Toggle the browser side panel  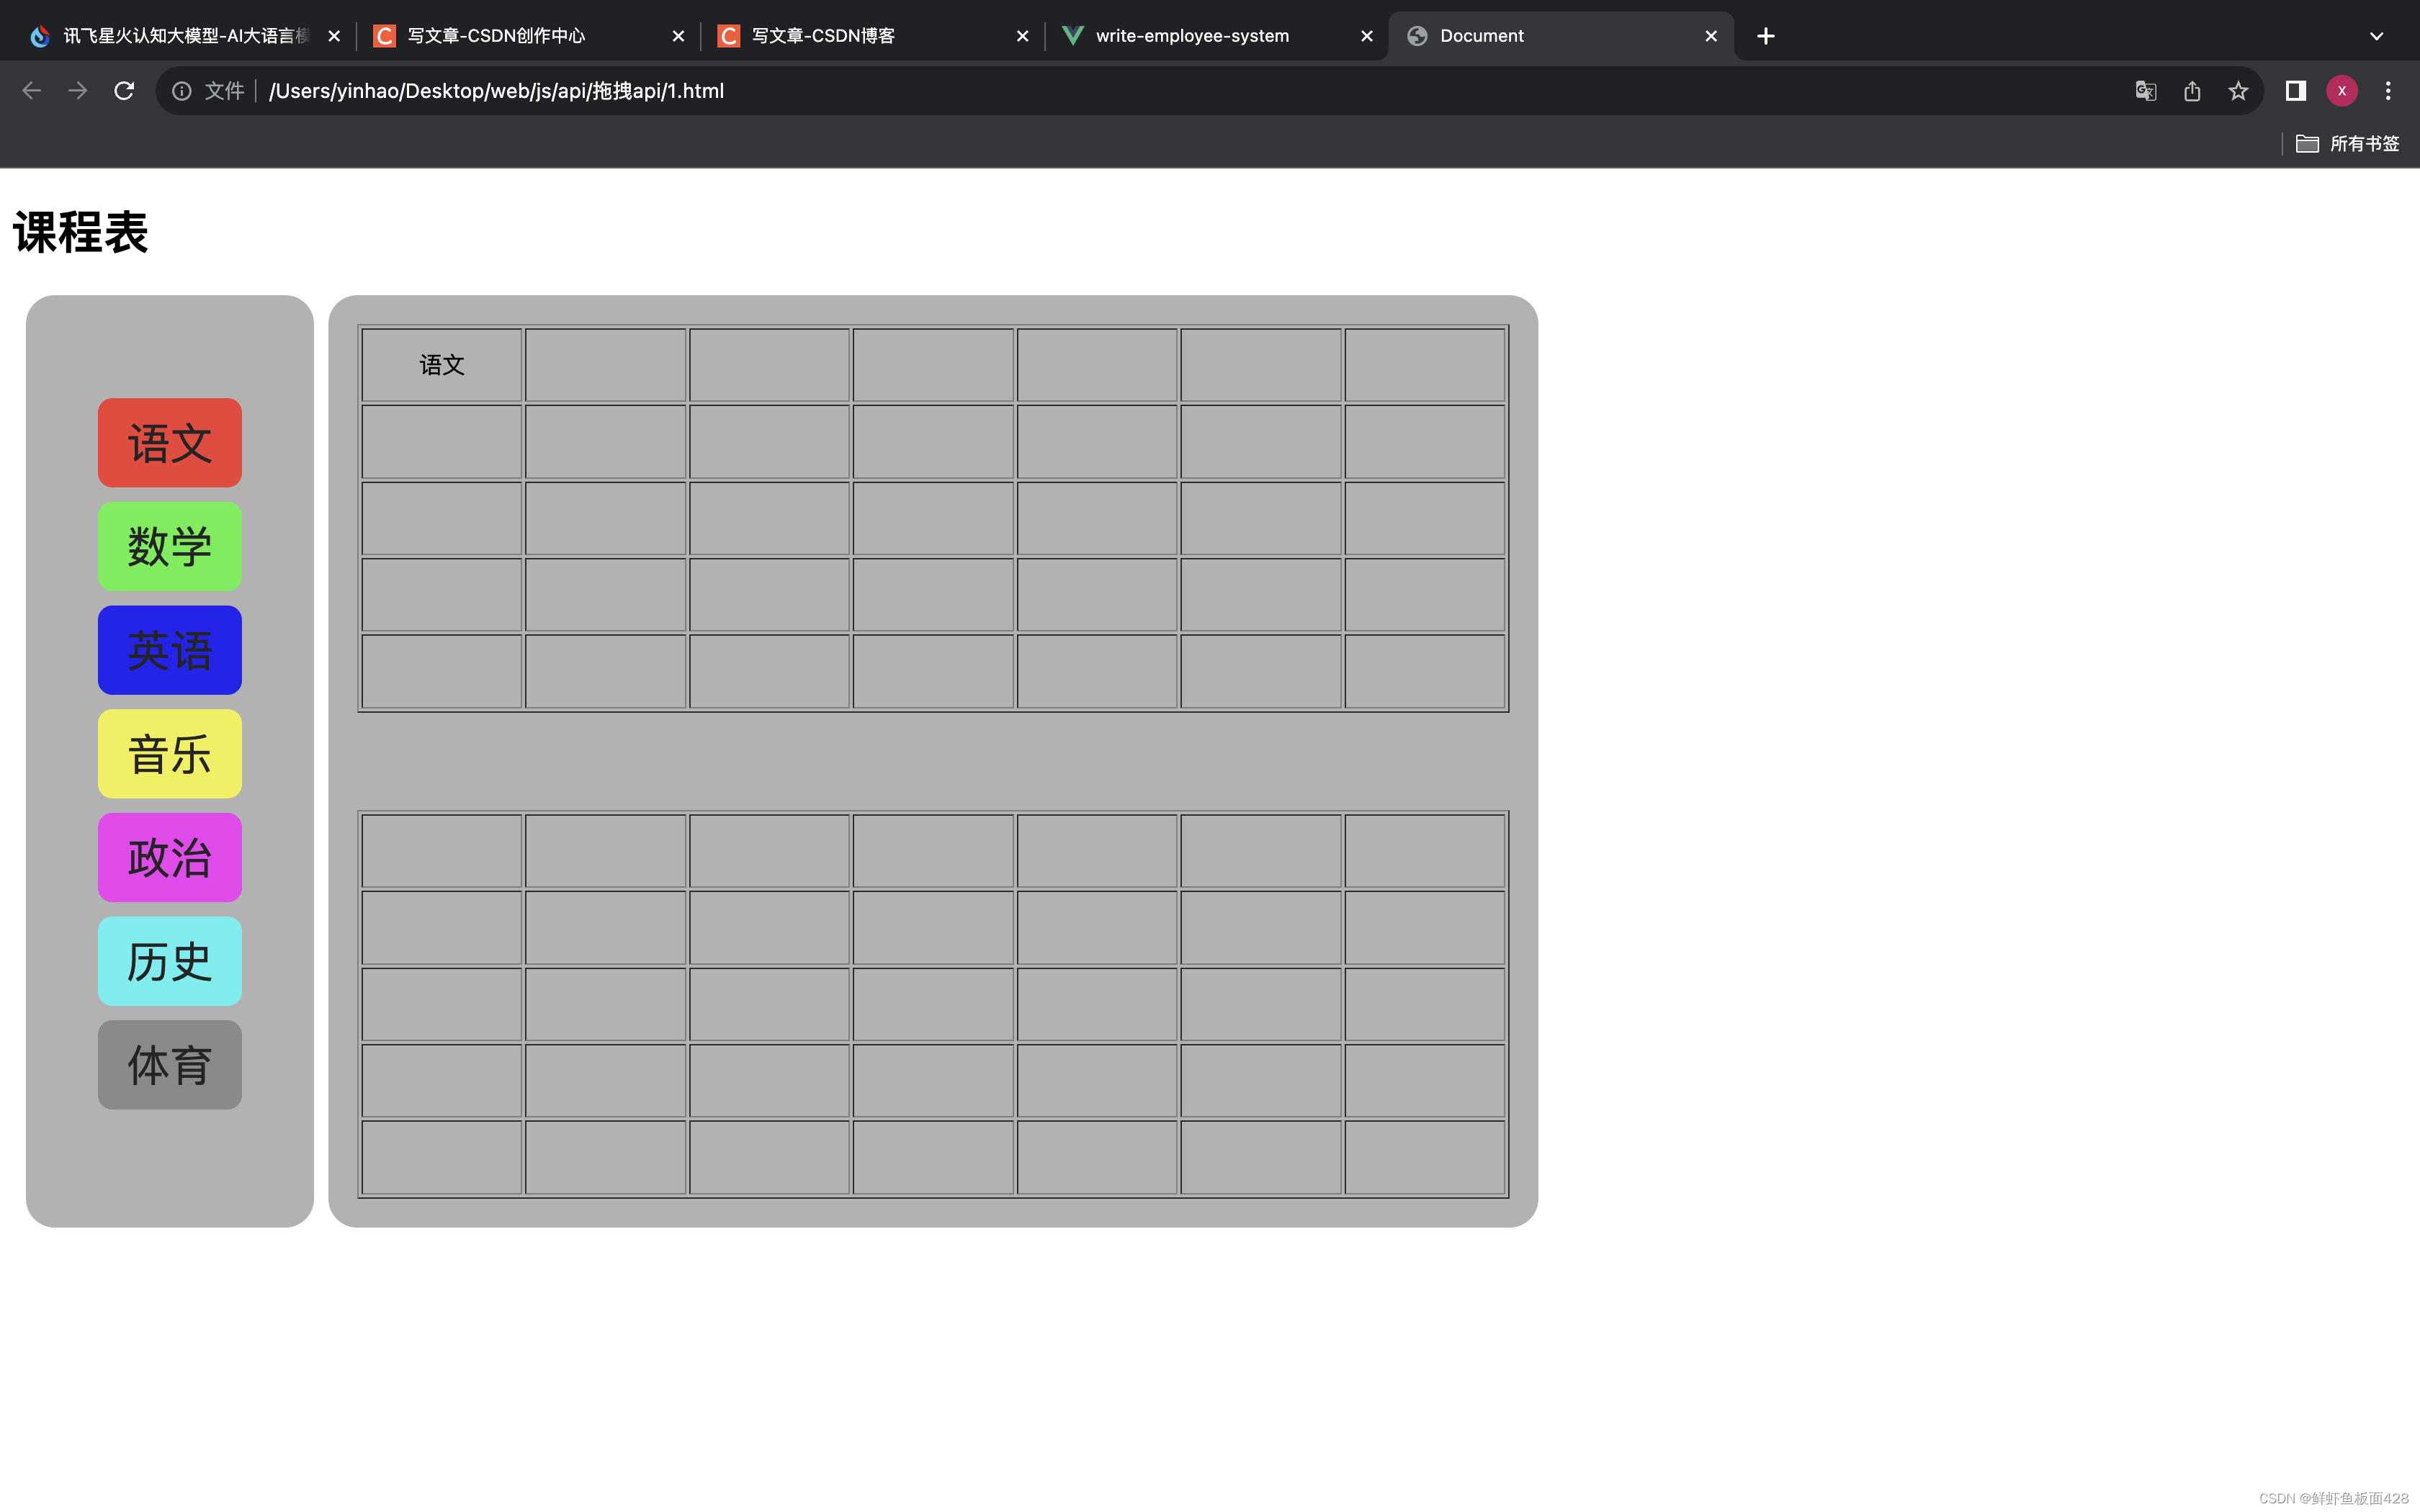2296,91
